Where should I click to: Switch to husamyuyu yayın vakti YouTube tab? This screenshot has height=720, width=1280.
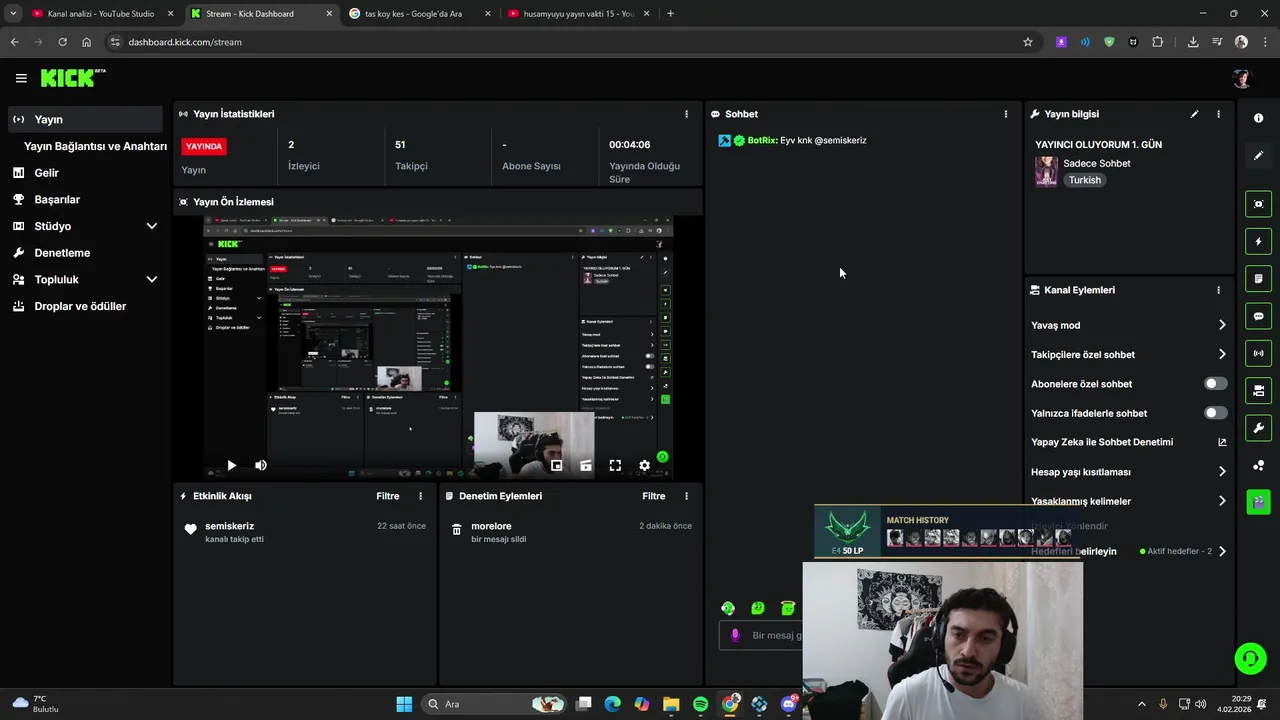click(578, 14)
